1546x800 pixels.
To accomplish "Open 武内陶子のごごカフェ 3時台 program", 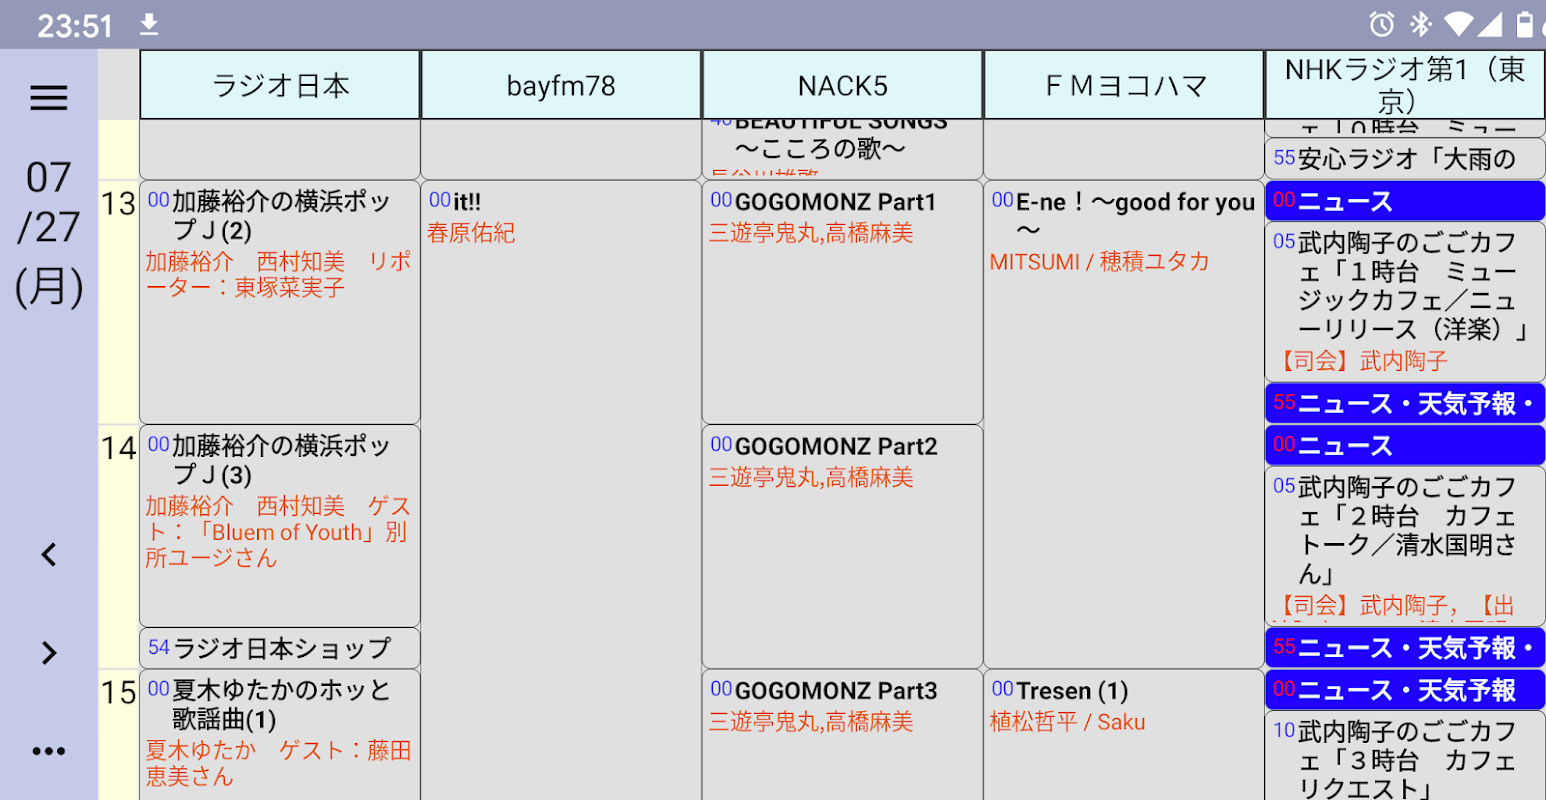I will click(1405, 756).
